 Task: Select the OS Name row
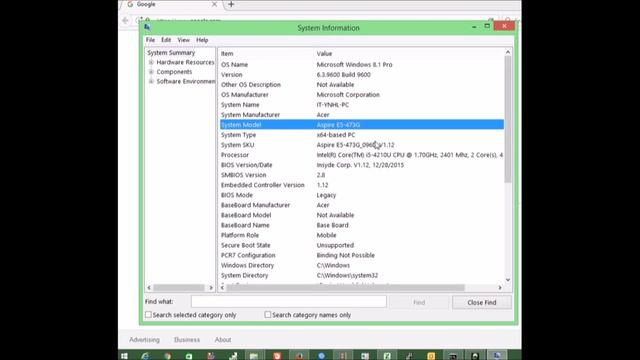click(362, 64)
